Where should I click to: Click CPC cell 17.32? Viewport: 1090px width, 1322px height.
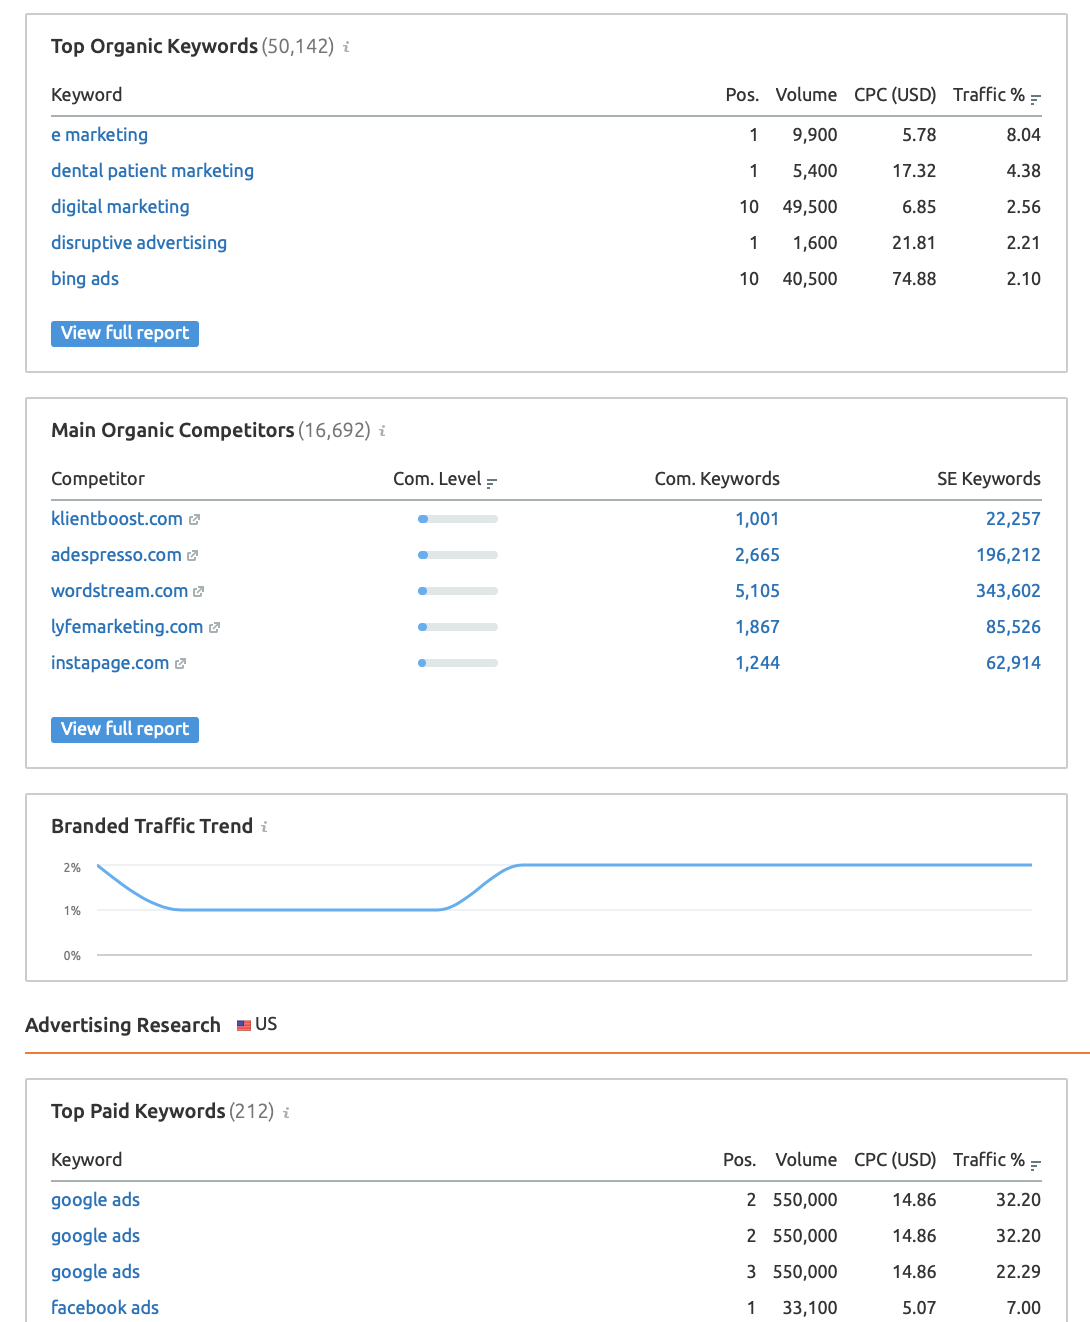click(x=914, y=171)
